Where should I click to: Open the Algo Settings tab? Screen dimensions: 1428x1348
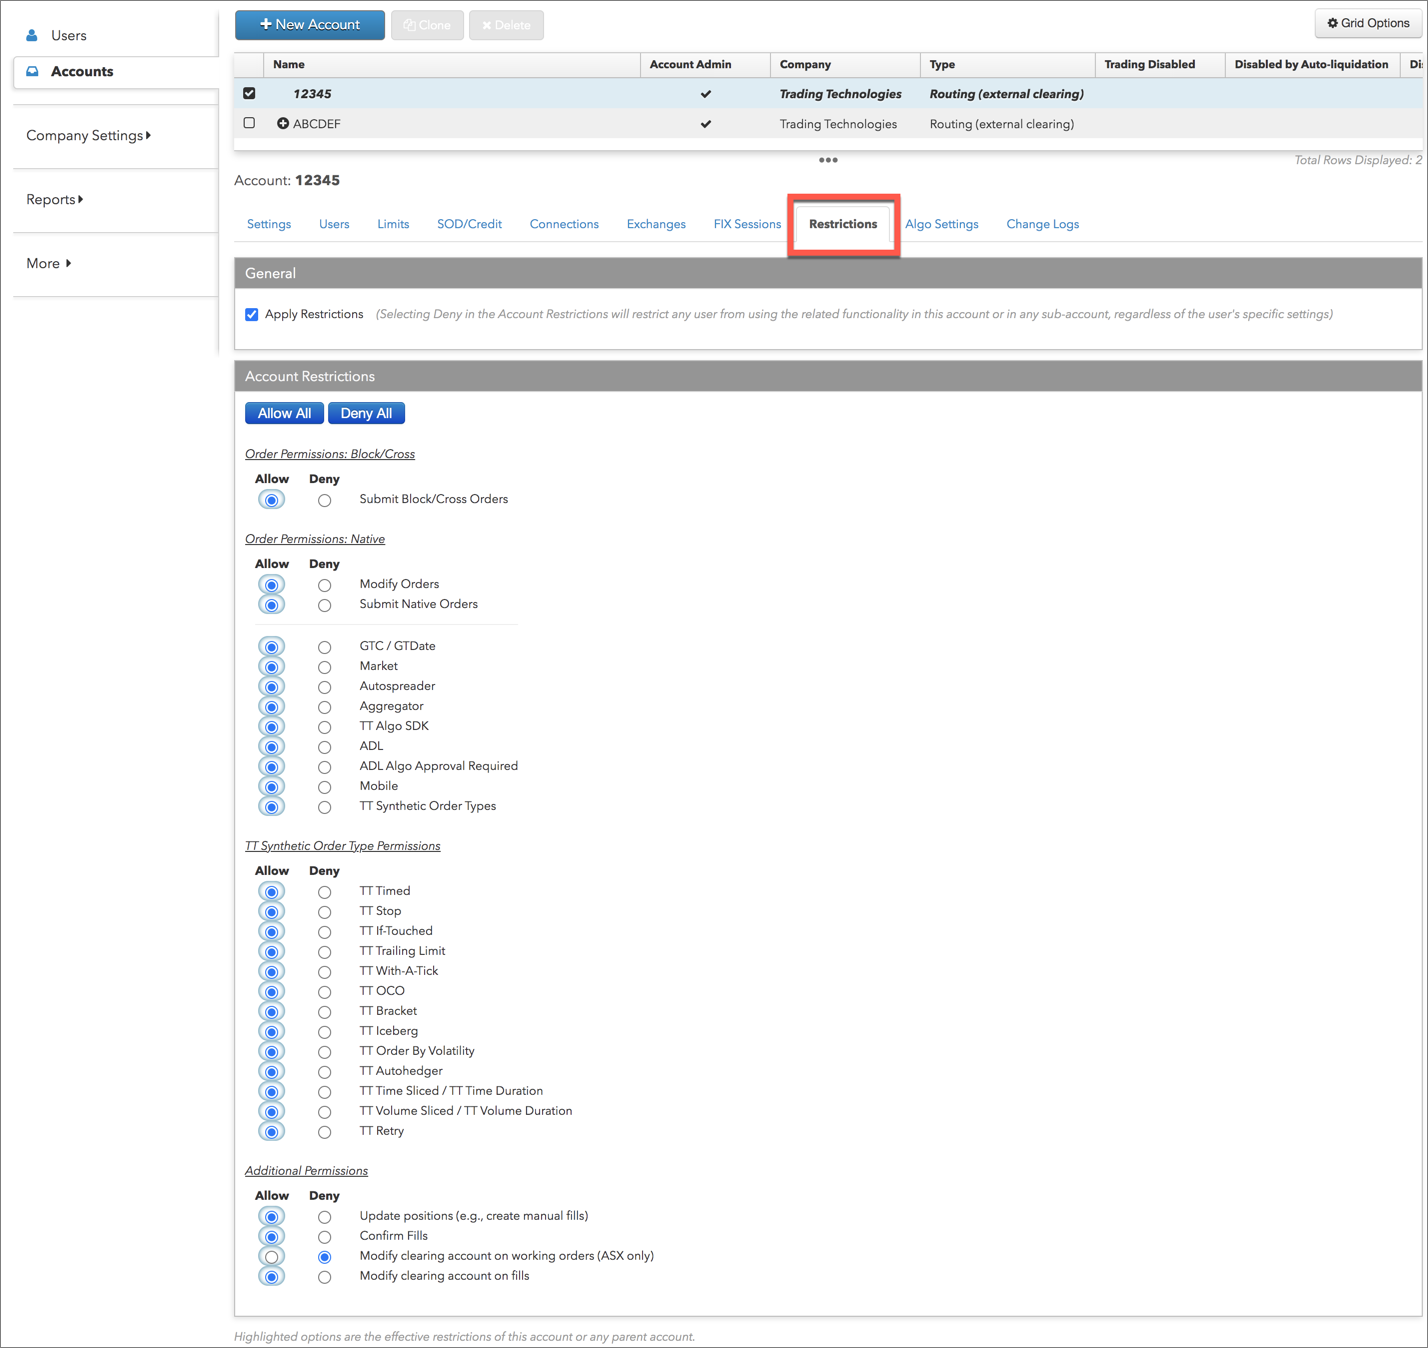coord(941,224)
